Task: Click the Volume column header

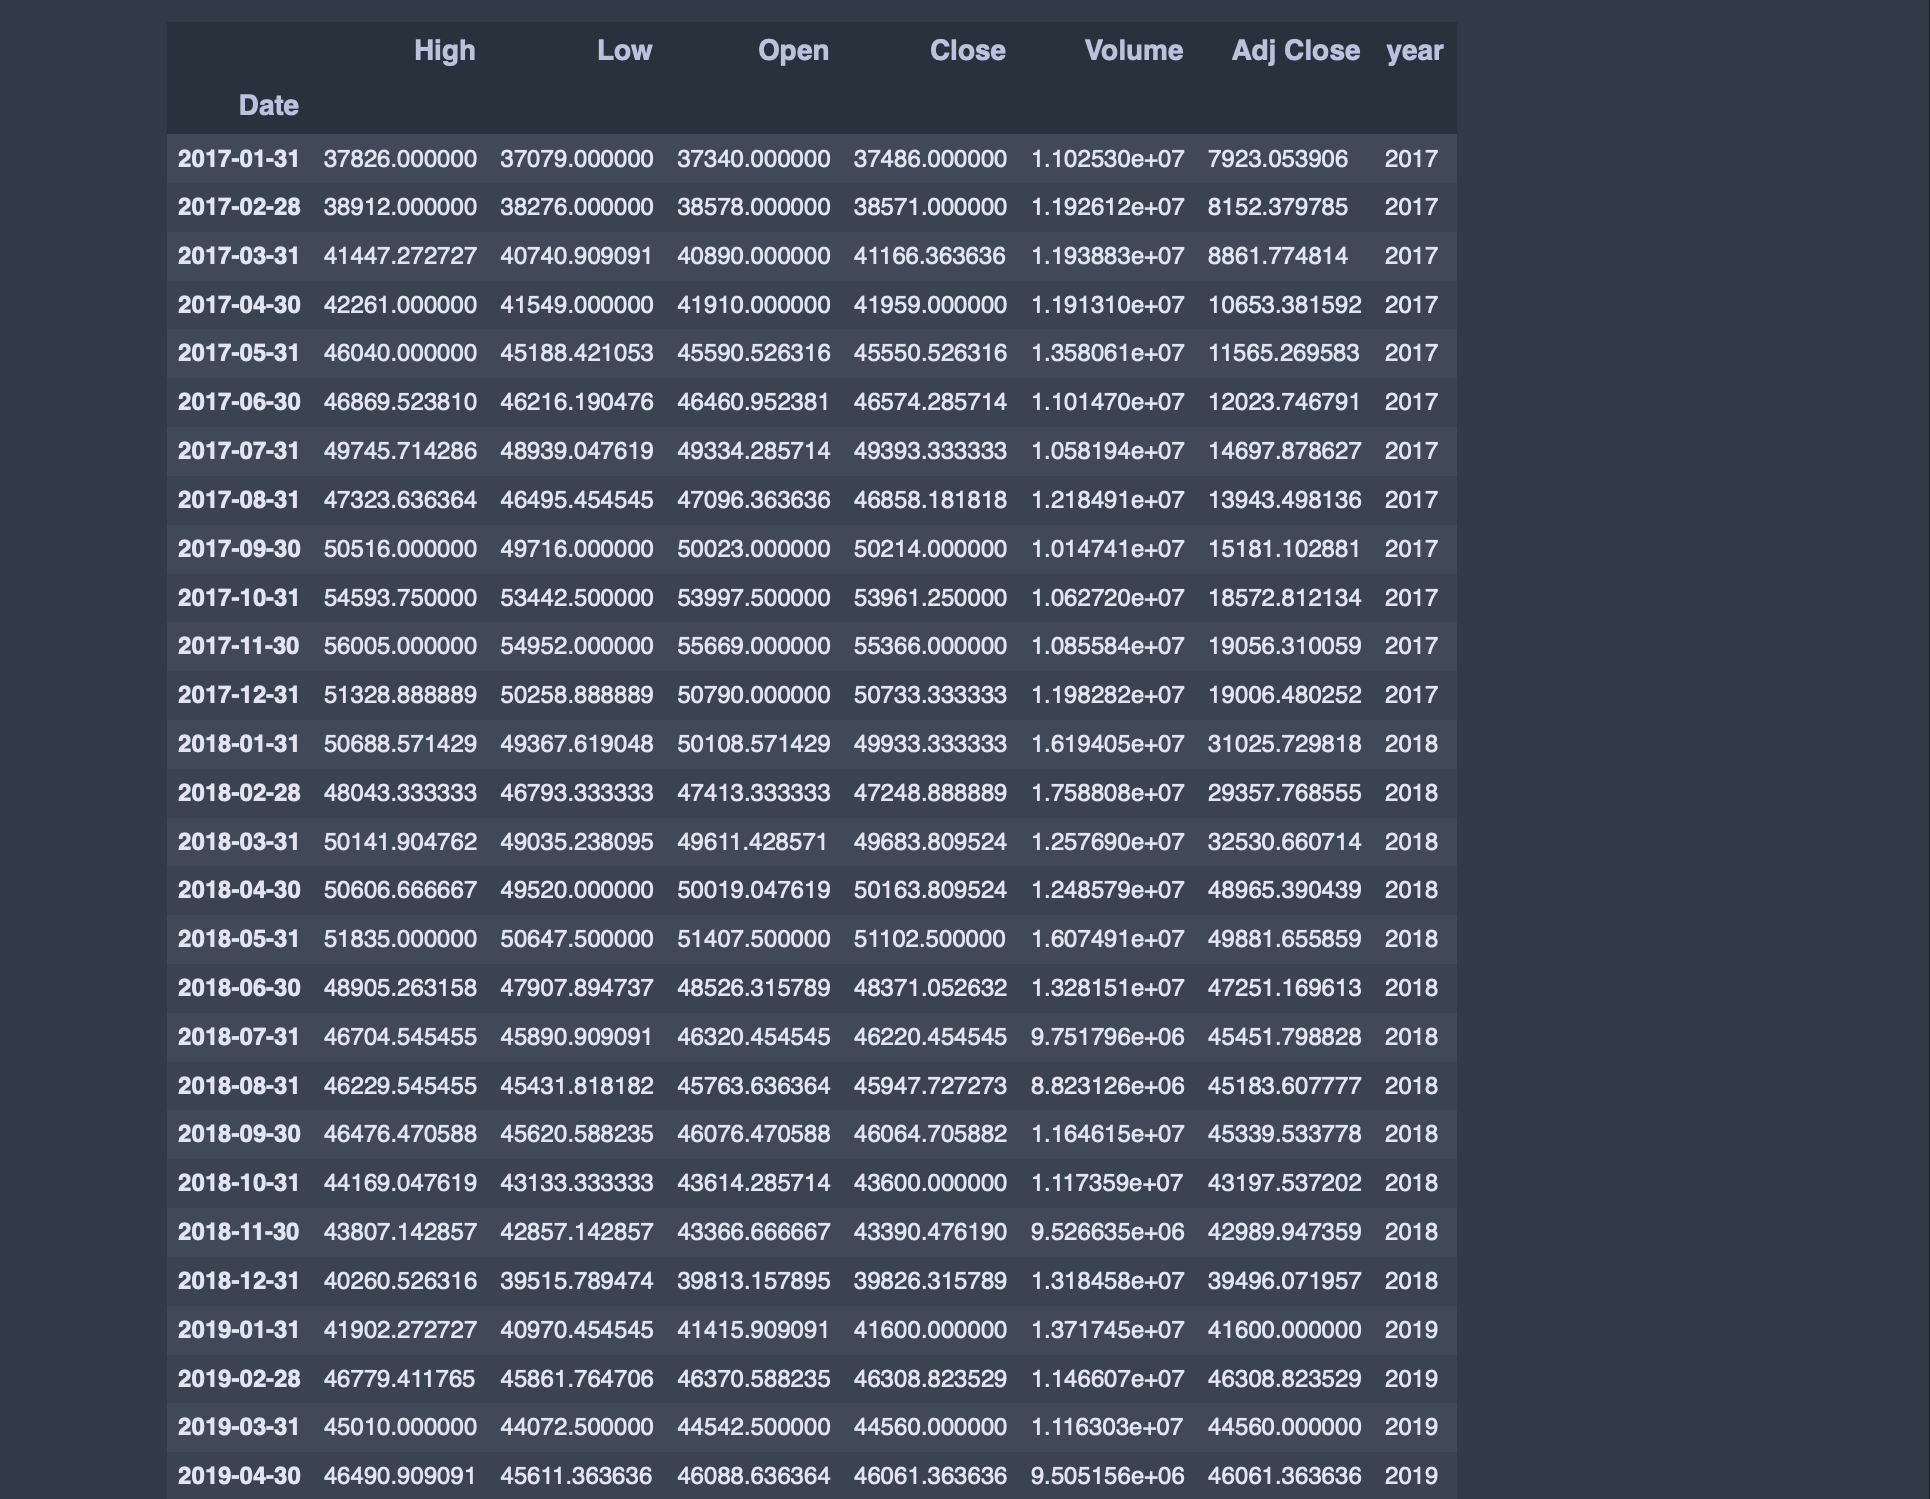Action: (1133, 51)
